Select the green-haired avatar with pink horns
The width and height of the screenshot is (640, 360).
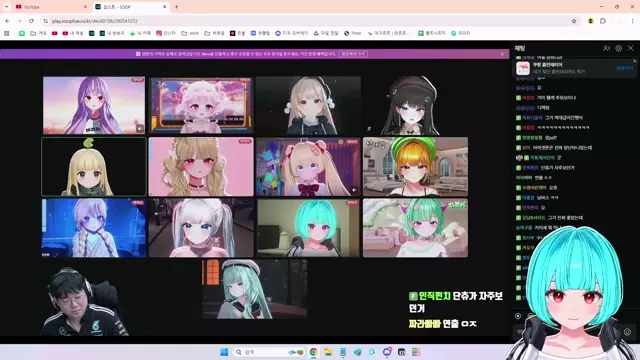416,228
